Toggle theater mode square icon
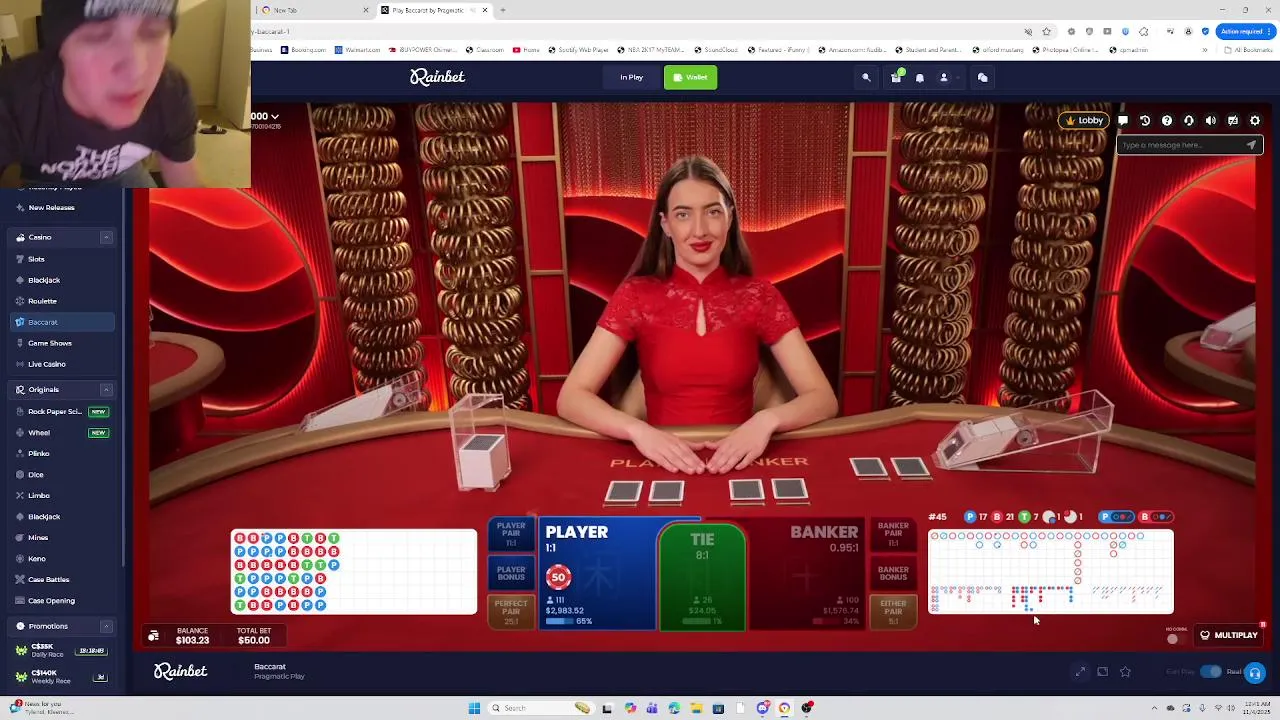This screenshot has width=1280, height=720. point(1102,672)
